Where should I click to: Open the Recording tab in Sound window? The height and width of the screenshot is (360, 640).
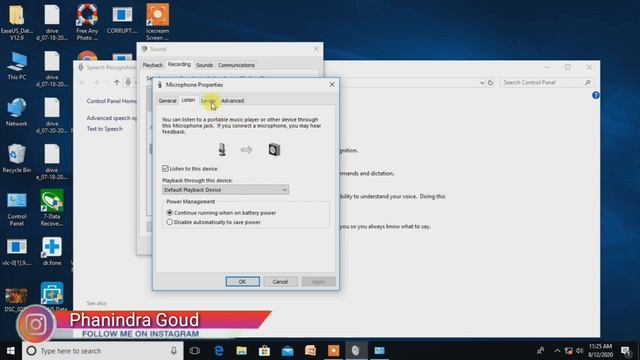pyautogui.click(x=179, y=64)
